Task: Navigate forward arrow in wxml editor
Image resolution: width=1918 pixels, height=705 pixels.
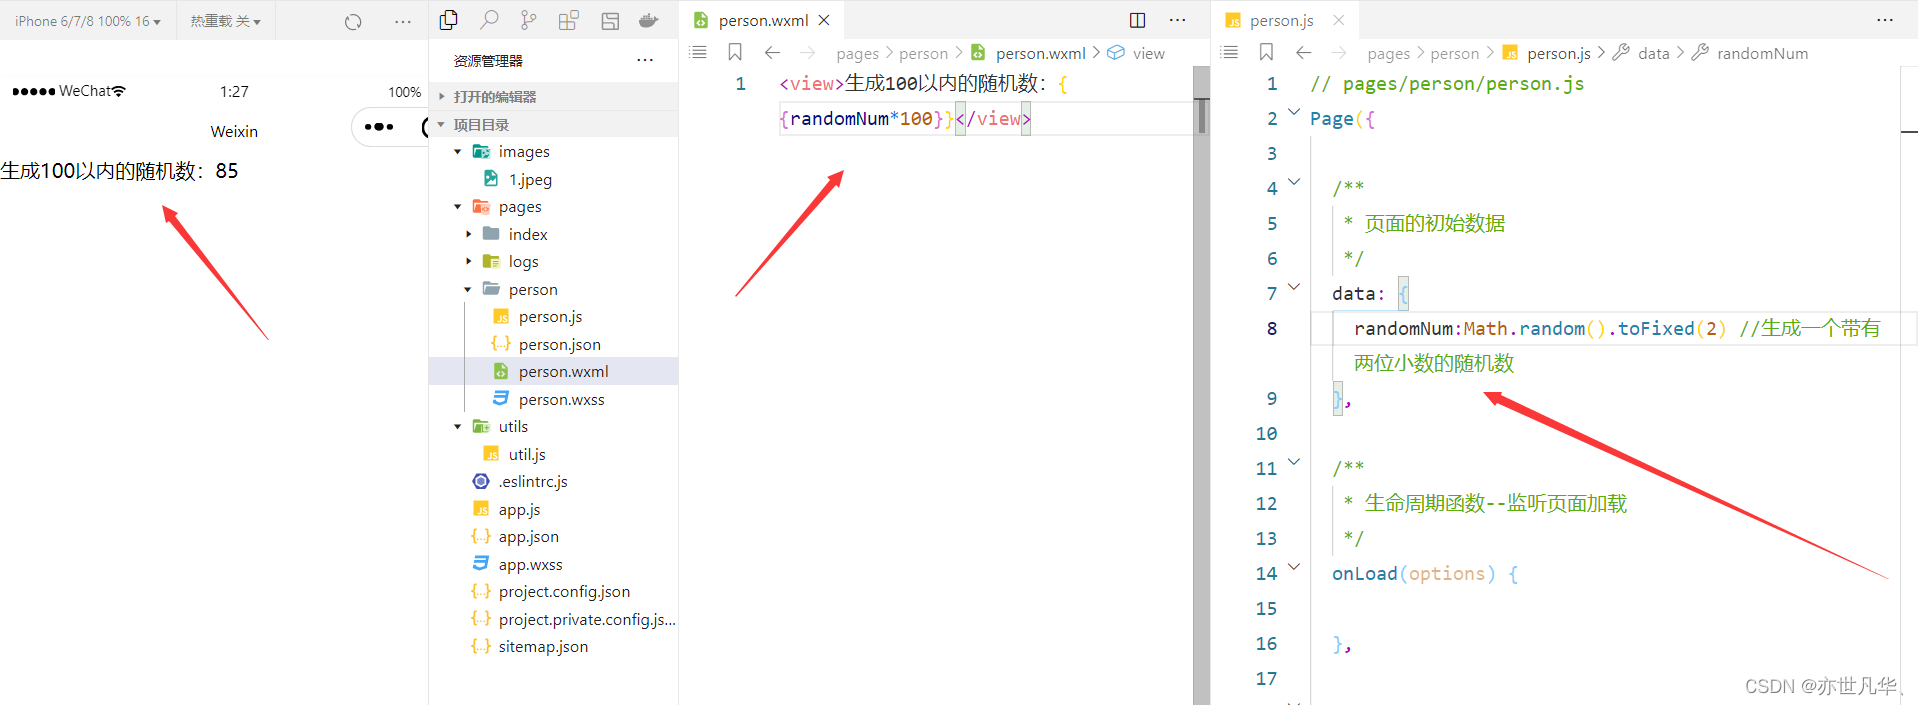Action: pos(808,52)
